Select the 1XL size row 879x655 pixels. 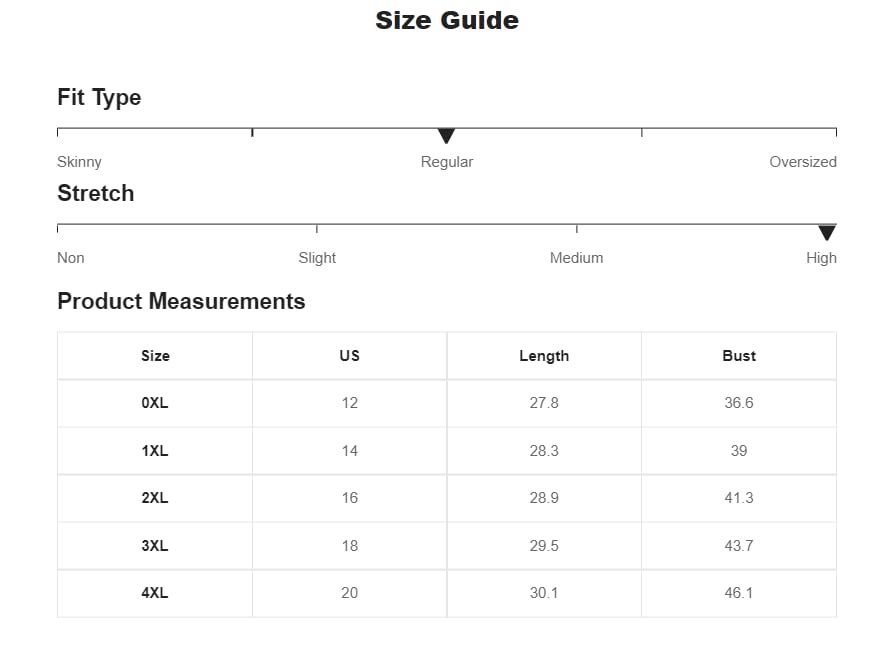click(x=155, y=451)
